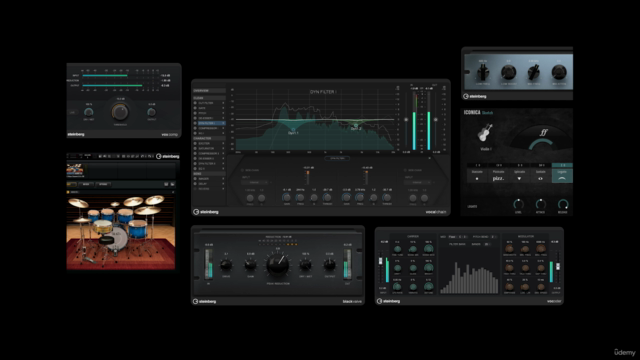The image size is (640, 360).
Task: Click the VocalChain input level fader handle
Action: click(406, 120)
